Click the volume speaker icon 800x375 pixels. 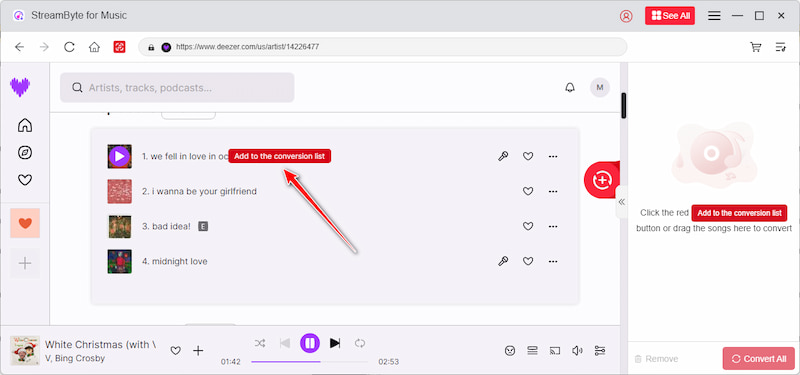click(x=577, y=351)
